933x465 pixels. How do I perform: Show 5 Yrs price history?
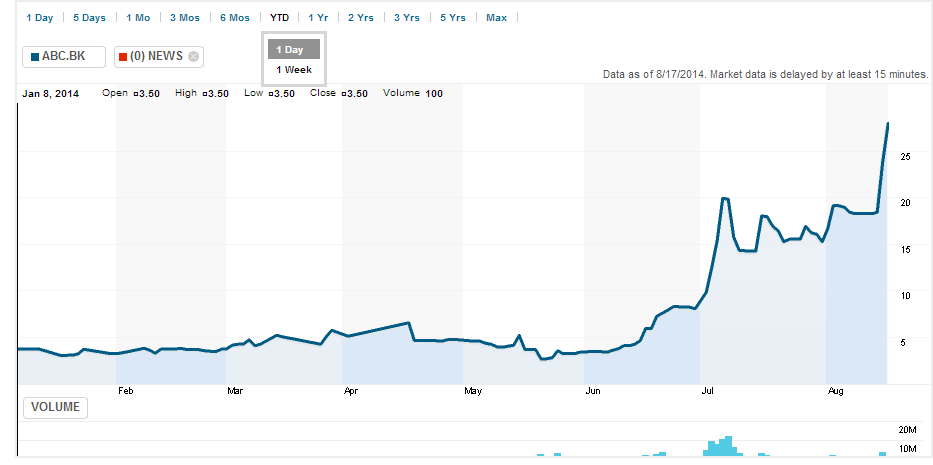[453, 18]
